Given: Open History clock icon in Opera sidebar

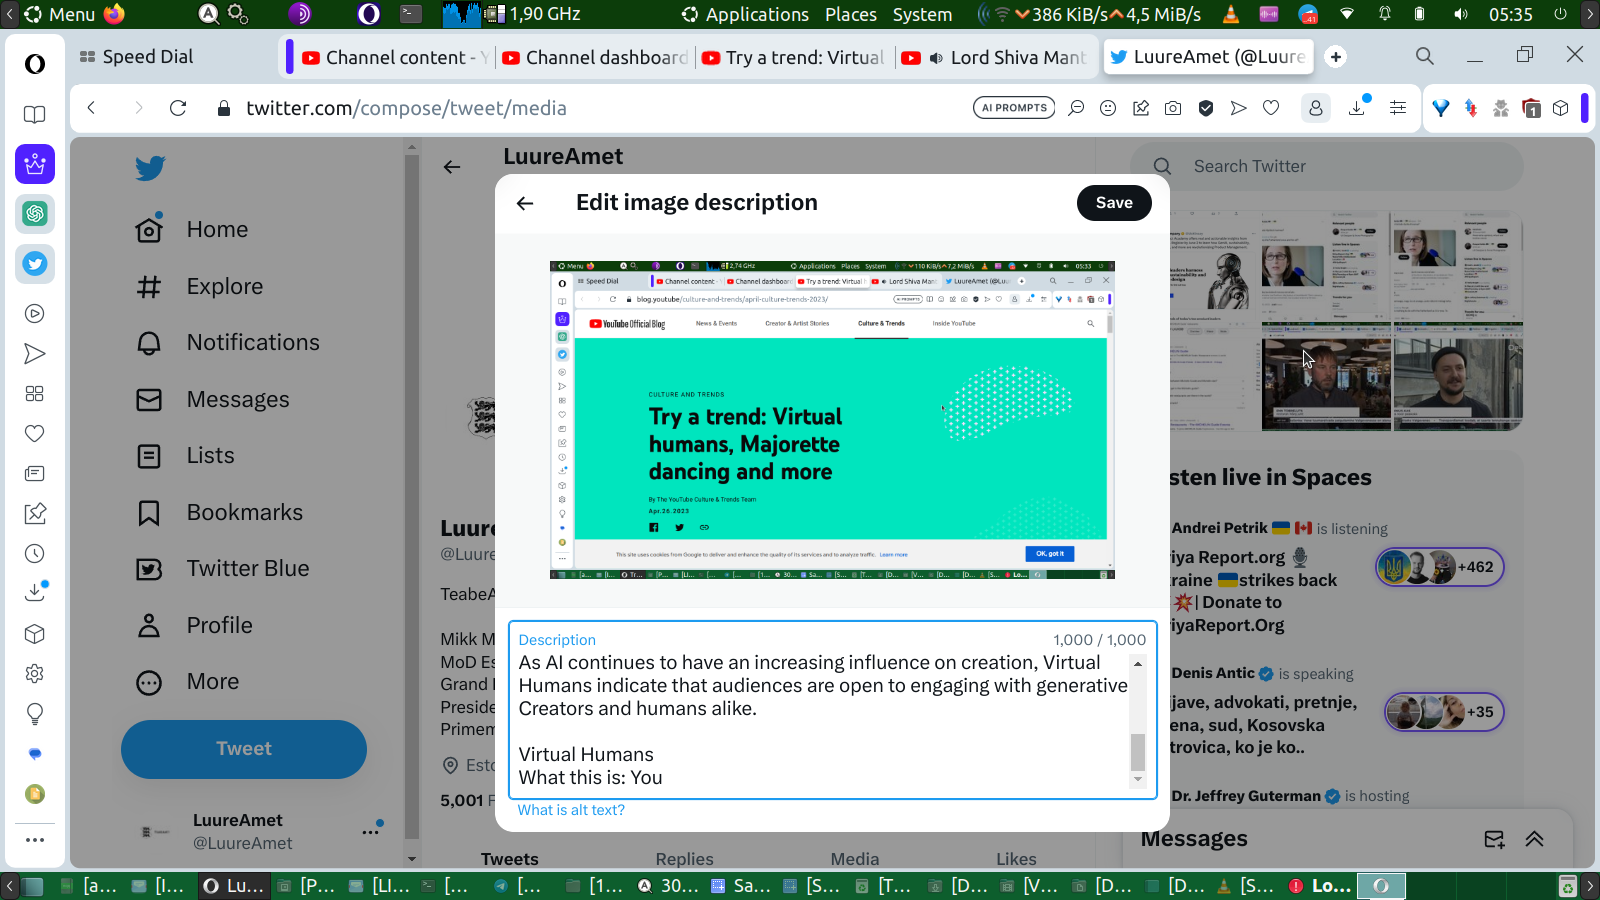Looking at the screenshot, I should tap(35, 554).
